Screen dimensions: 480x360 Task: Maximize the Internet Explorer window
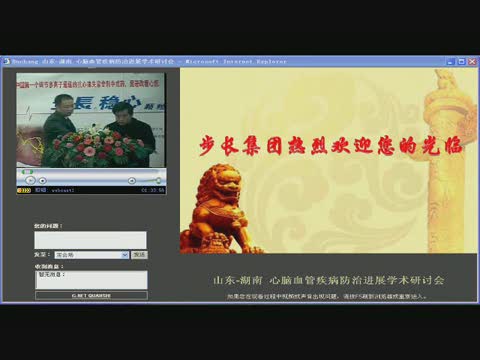462,61
